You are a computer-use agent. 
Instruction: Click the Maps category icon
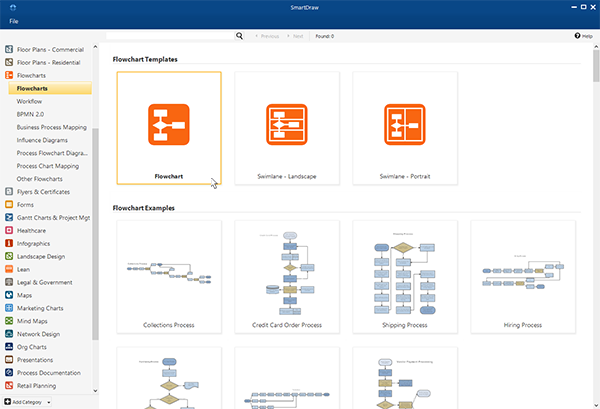tap(9, 295)
